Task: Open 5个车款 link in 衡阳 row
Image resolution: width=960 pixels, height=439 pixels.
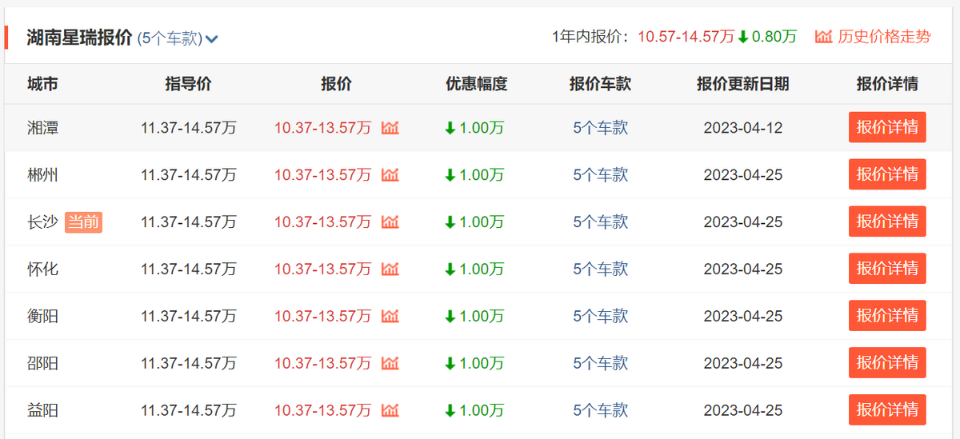Action: 600,316
